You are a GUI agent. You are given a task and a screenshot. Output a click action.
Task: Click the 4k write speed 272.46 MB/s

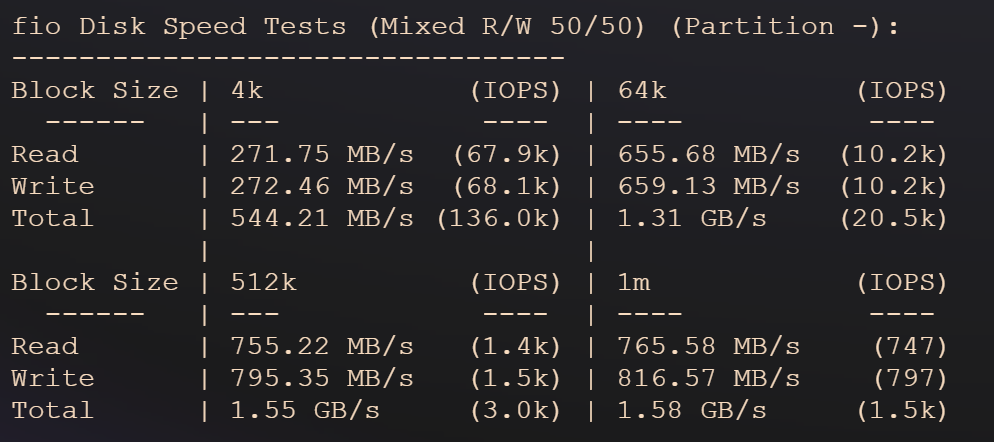[322, 186]
